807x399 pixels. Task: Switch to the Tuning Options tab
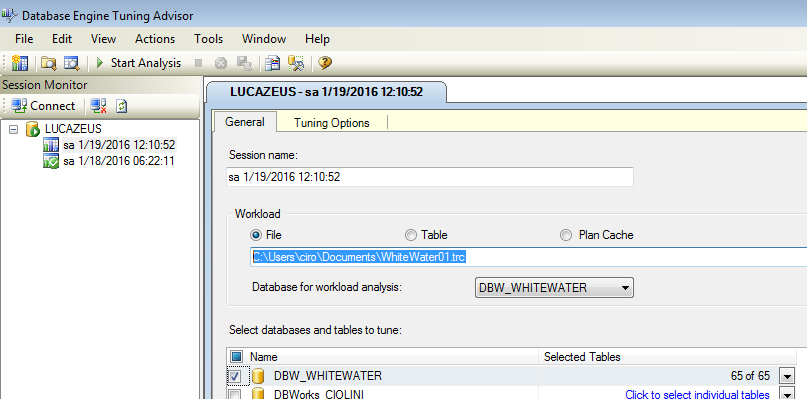(332, 123)
